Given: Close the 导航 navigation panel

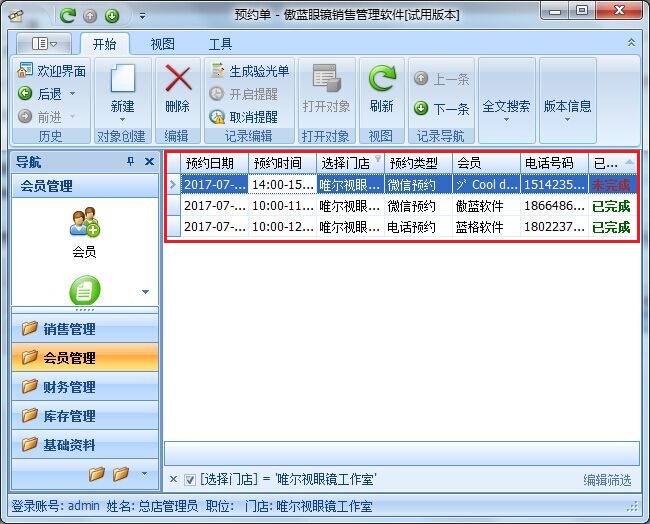Looking at the screenshot, I should coord(150,161).
